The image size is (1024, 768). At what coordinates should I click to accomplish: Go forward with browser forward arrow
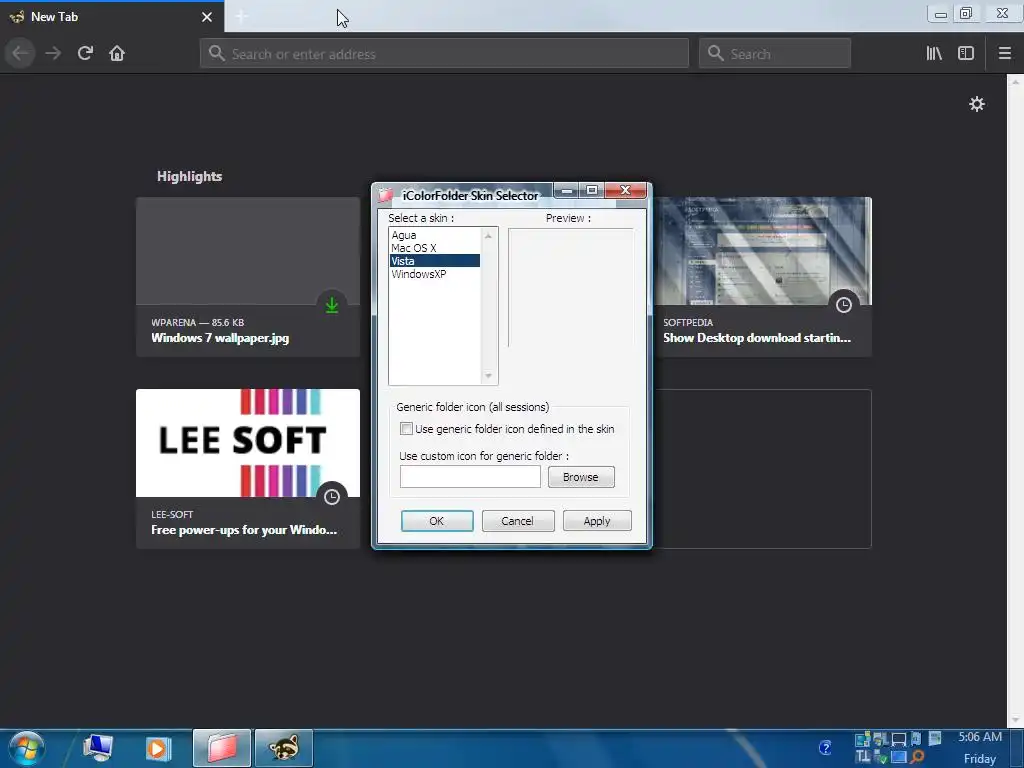pyautogui.click(x=53, y=53)
